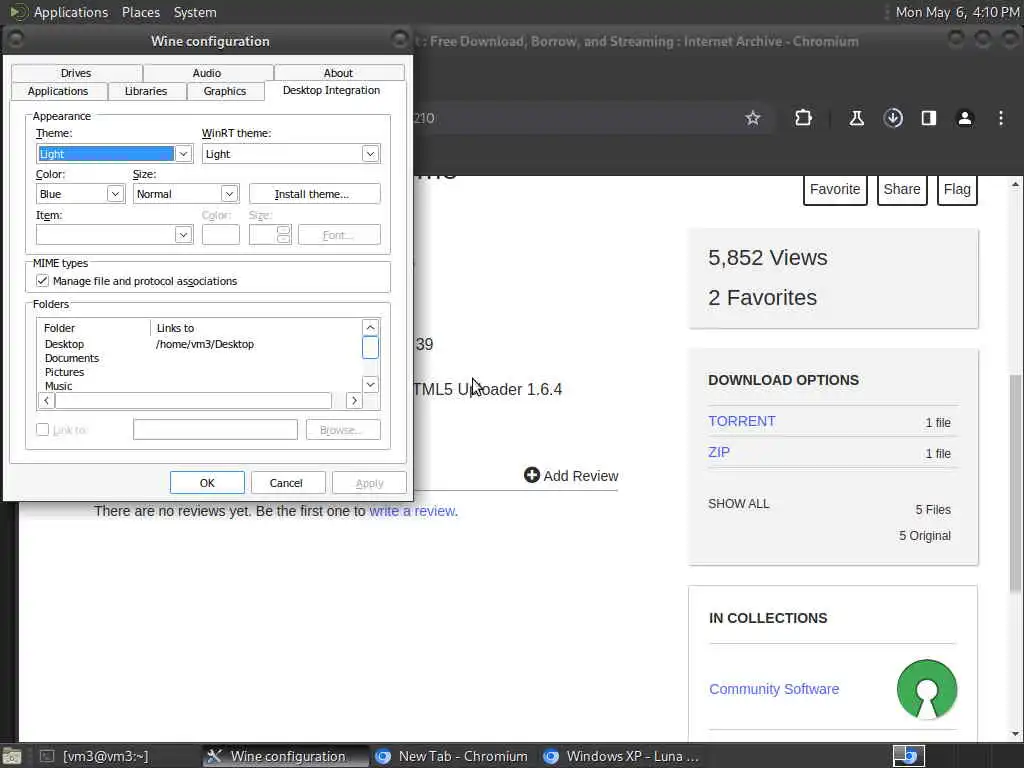Click the Apply button
1024x768 pixels.
[x=369, y=483]
